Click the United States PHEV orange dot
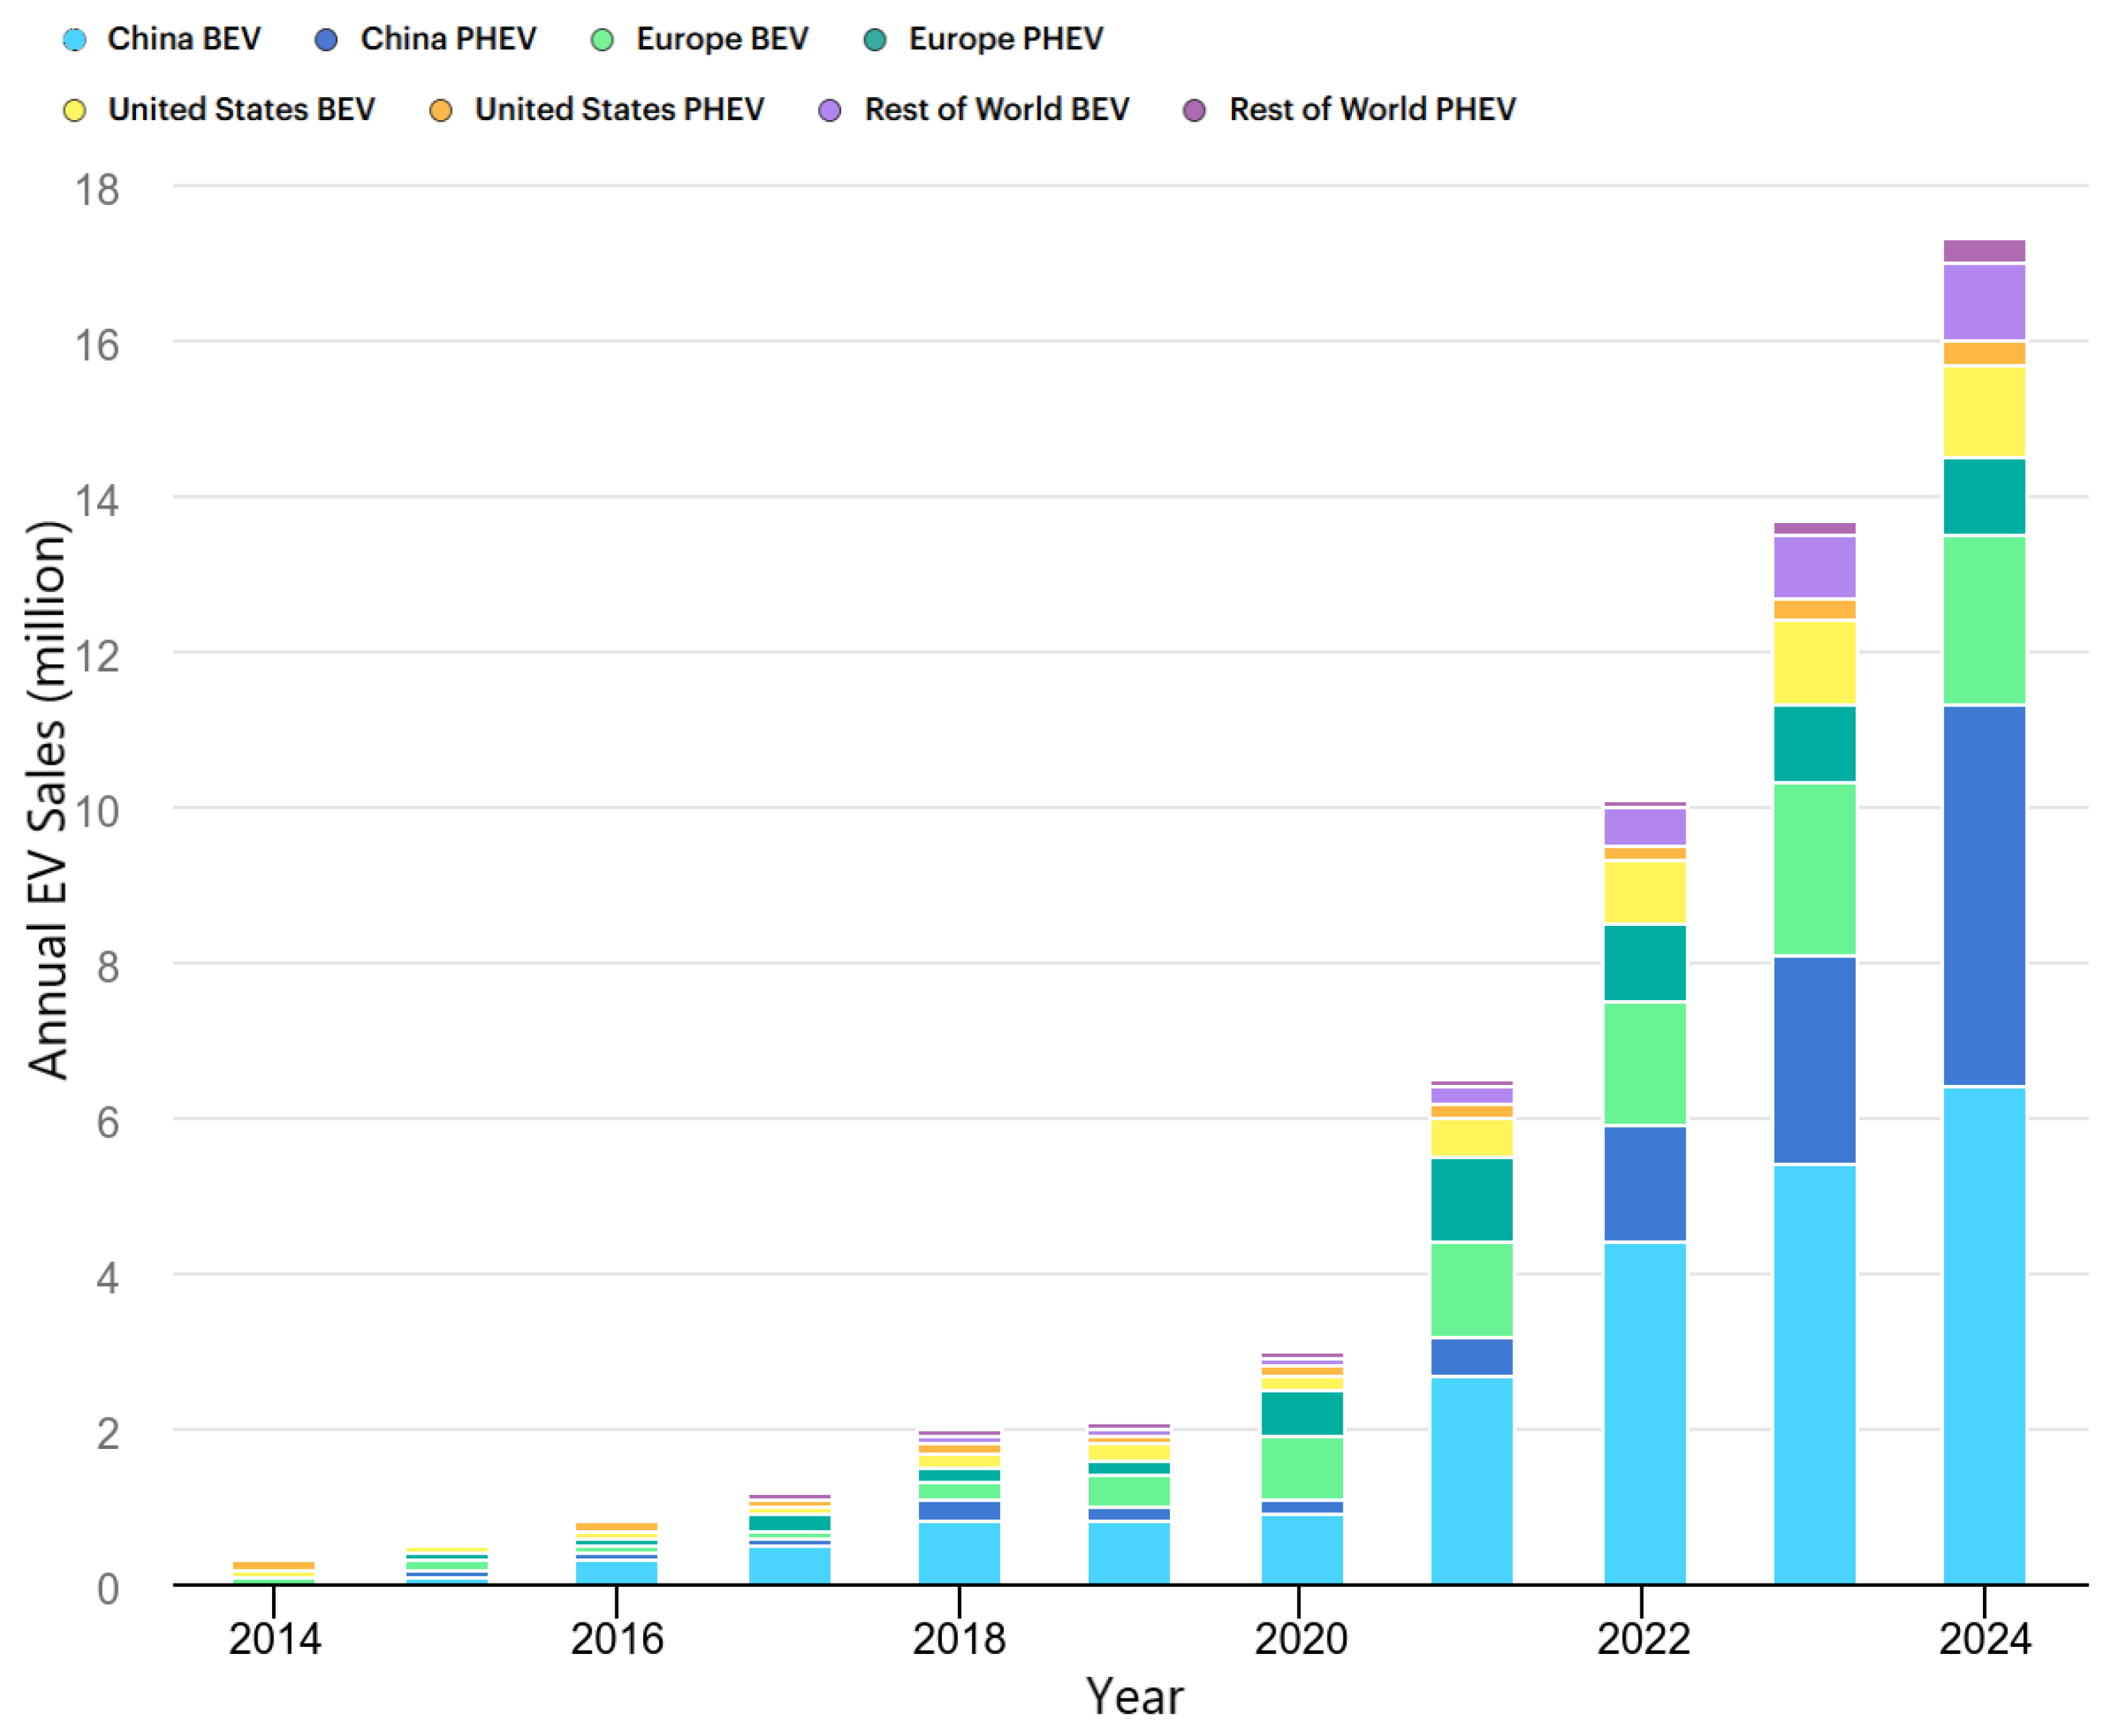This screenshot has width=2101, height=1736. pyautogui.click(x=440, y=110)
